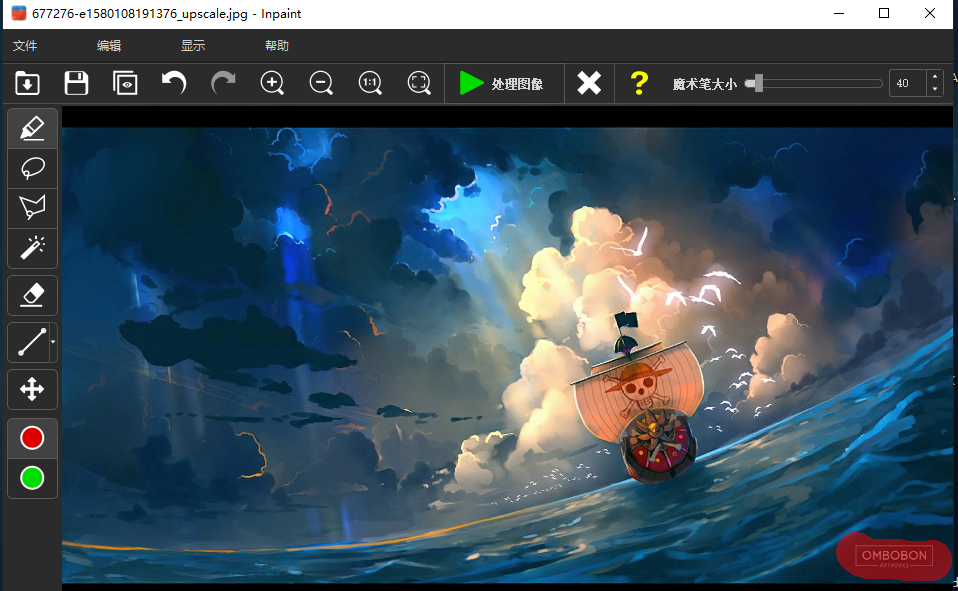
Task: Decrease brush size with down arrow
Action: (x=935, y=89)
